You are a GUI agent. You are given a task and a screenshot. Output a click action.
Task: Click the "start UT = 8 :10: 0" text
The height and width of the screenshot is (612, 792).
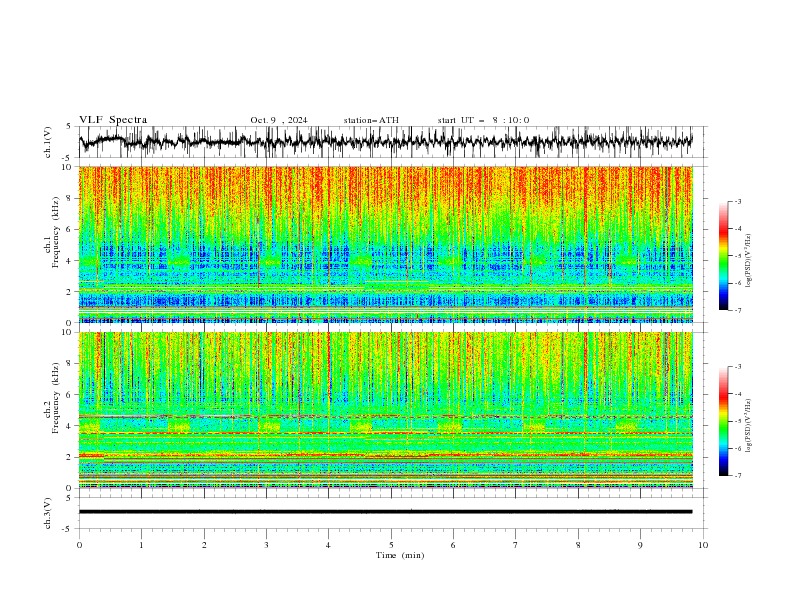tap(483, 120)
